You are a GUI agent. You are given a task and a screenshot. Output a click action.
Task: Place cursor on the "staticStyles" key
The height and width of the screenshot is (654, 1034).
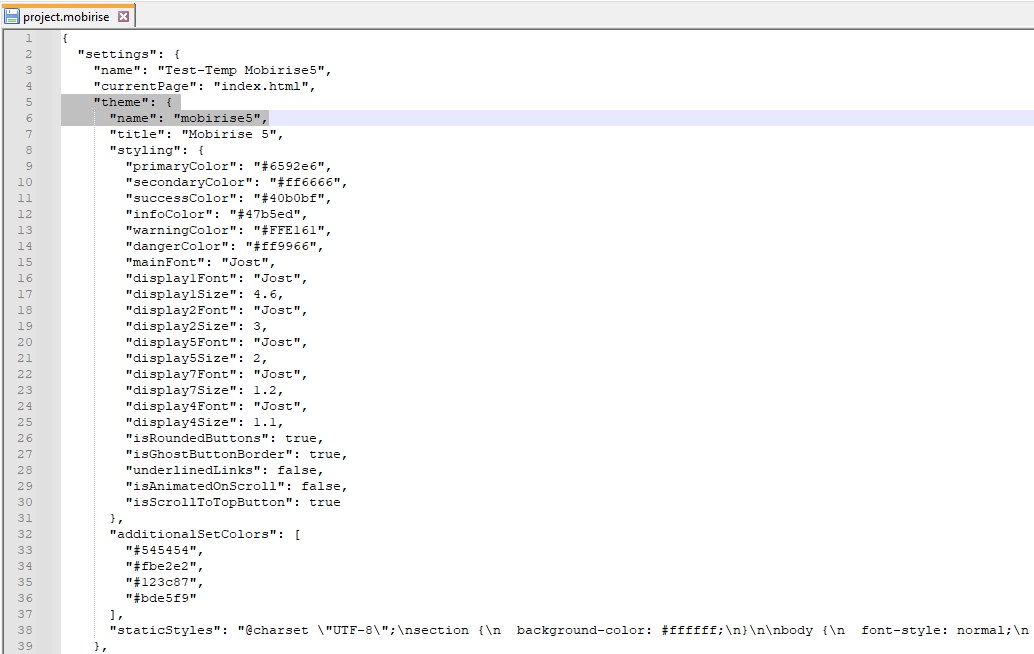160,630
